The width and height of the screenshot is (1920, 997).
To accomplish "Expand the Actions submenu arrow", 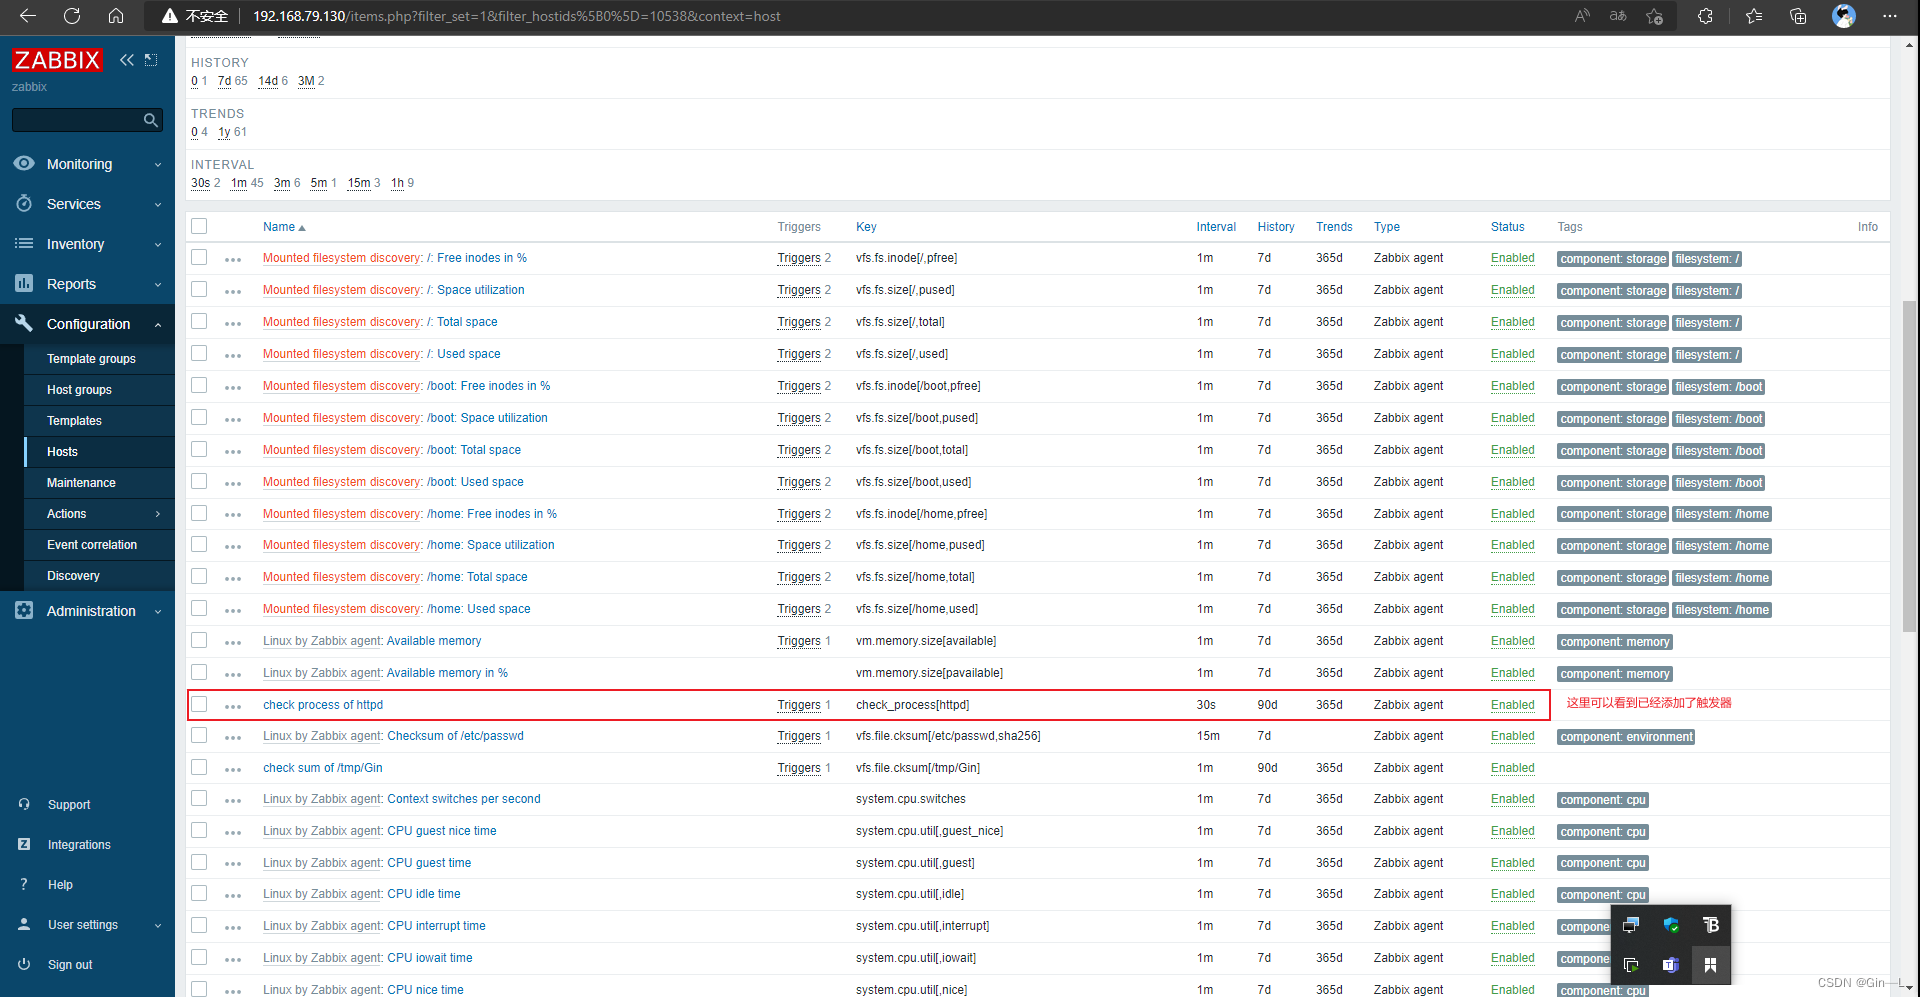I will pos(158,514).
